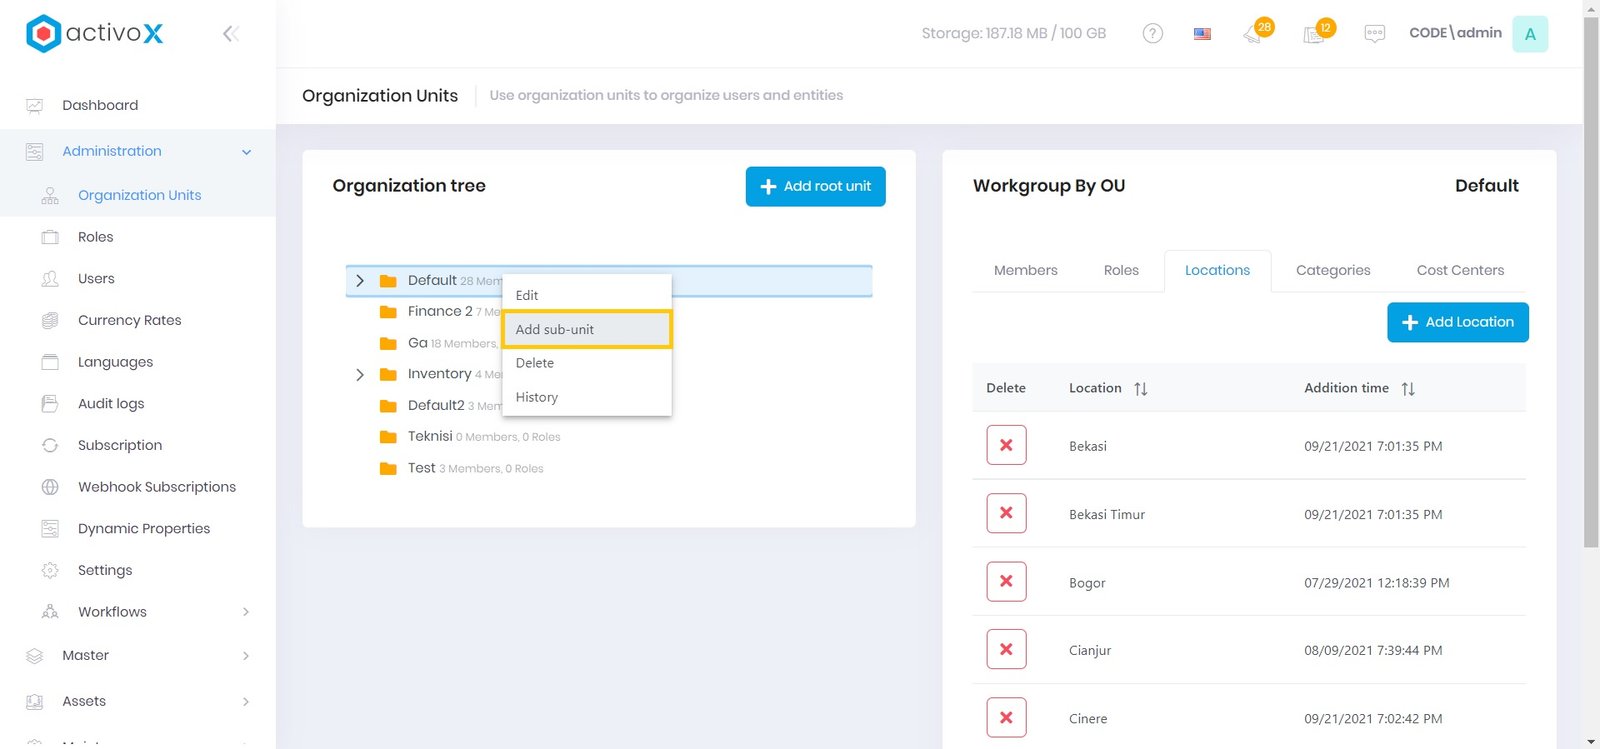Screen dimensions: 1600x749
Task: Collapse the Administration sidebar section
Action: [x=246, y=152]
